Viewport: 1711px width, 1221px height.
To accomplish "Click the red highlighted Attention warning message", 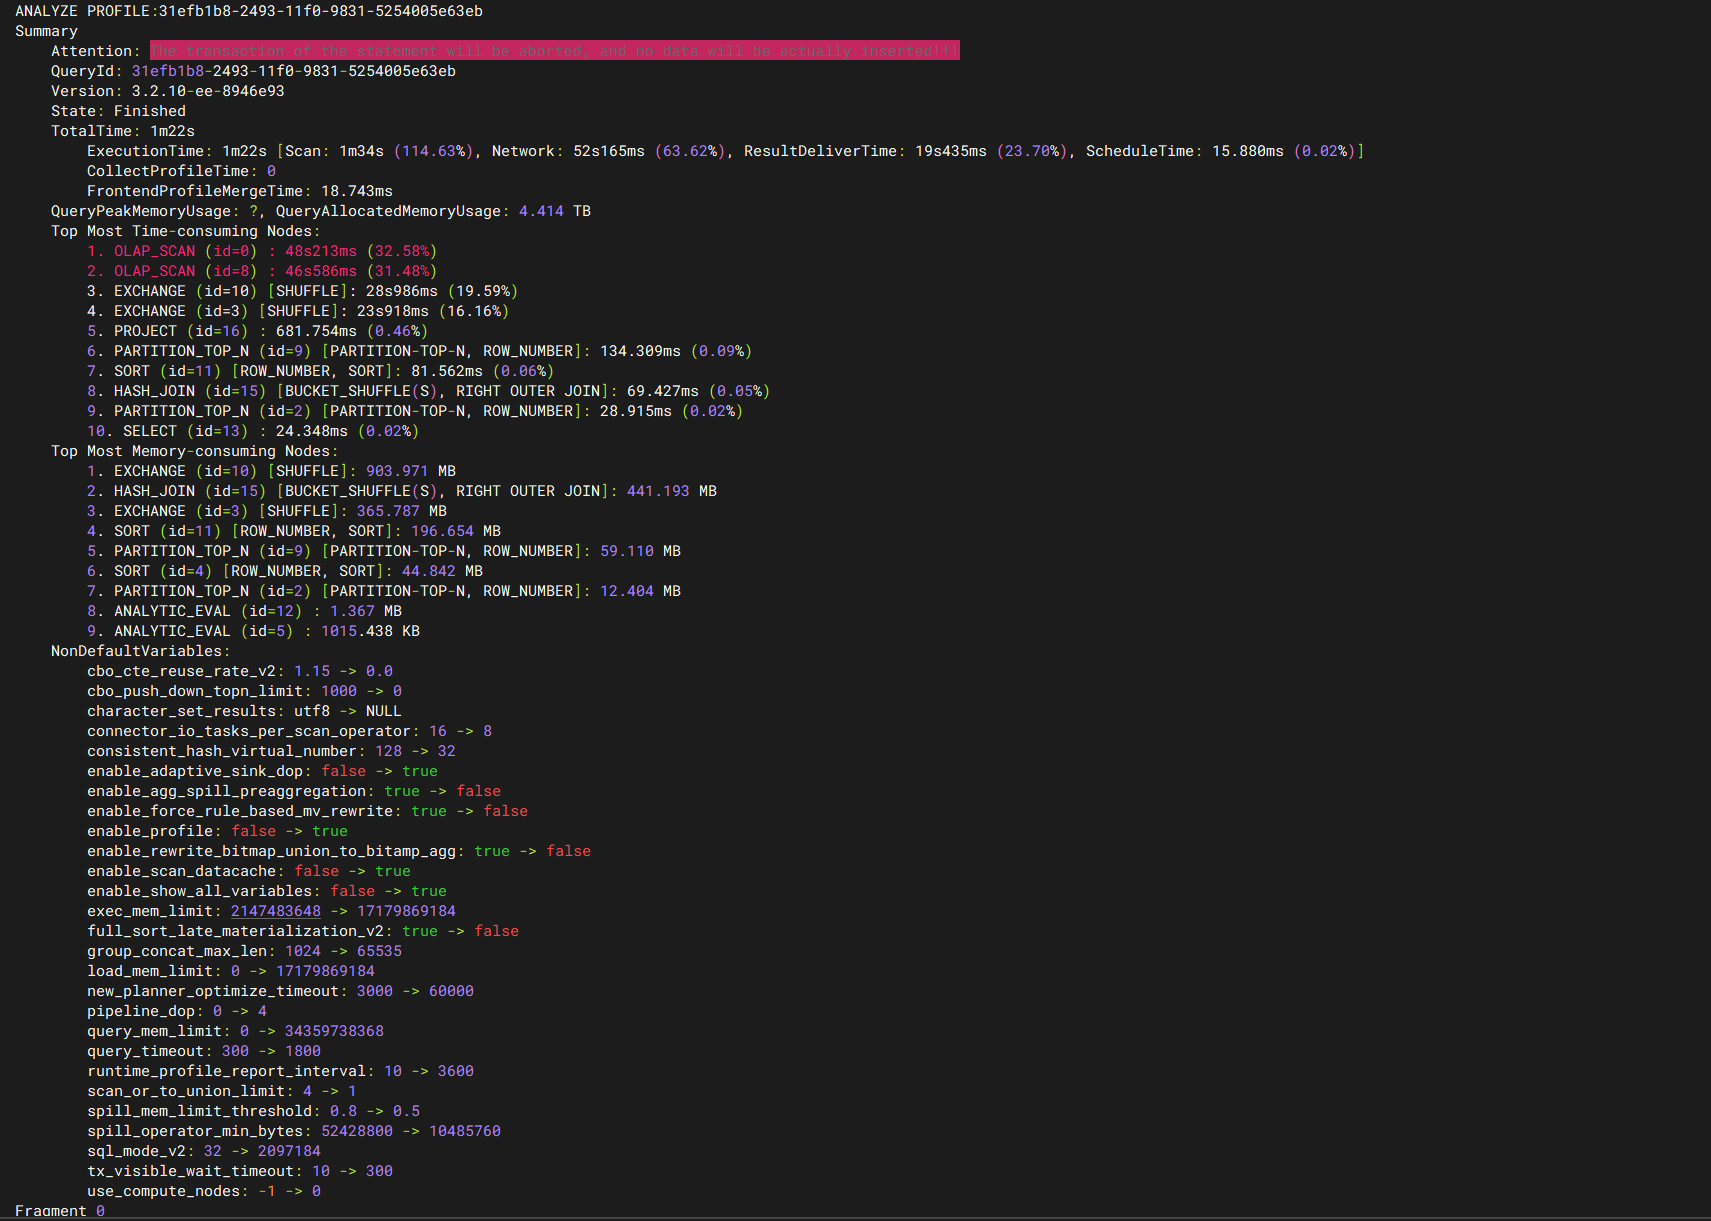I will 554,51.
